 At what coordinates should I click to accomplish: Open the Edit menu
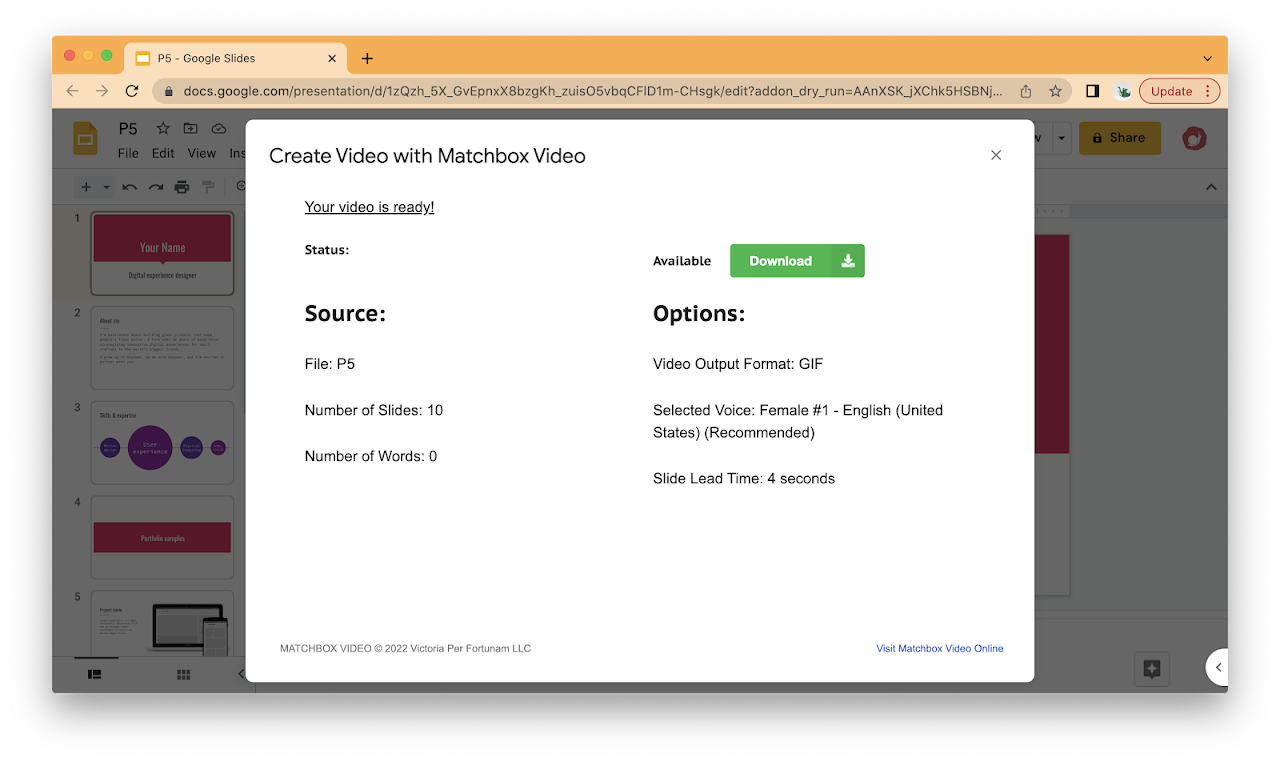pyautogui.click(x=163, y=153)
